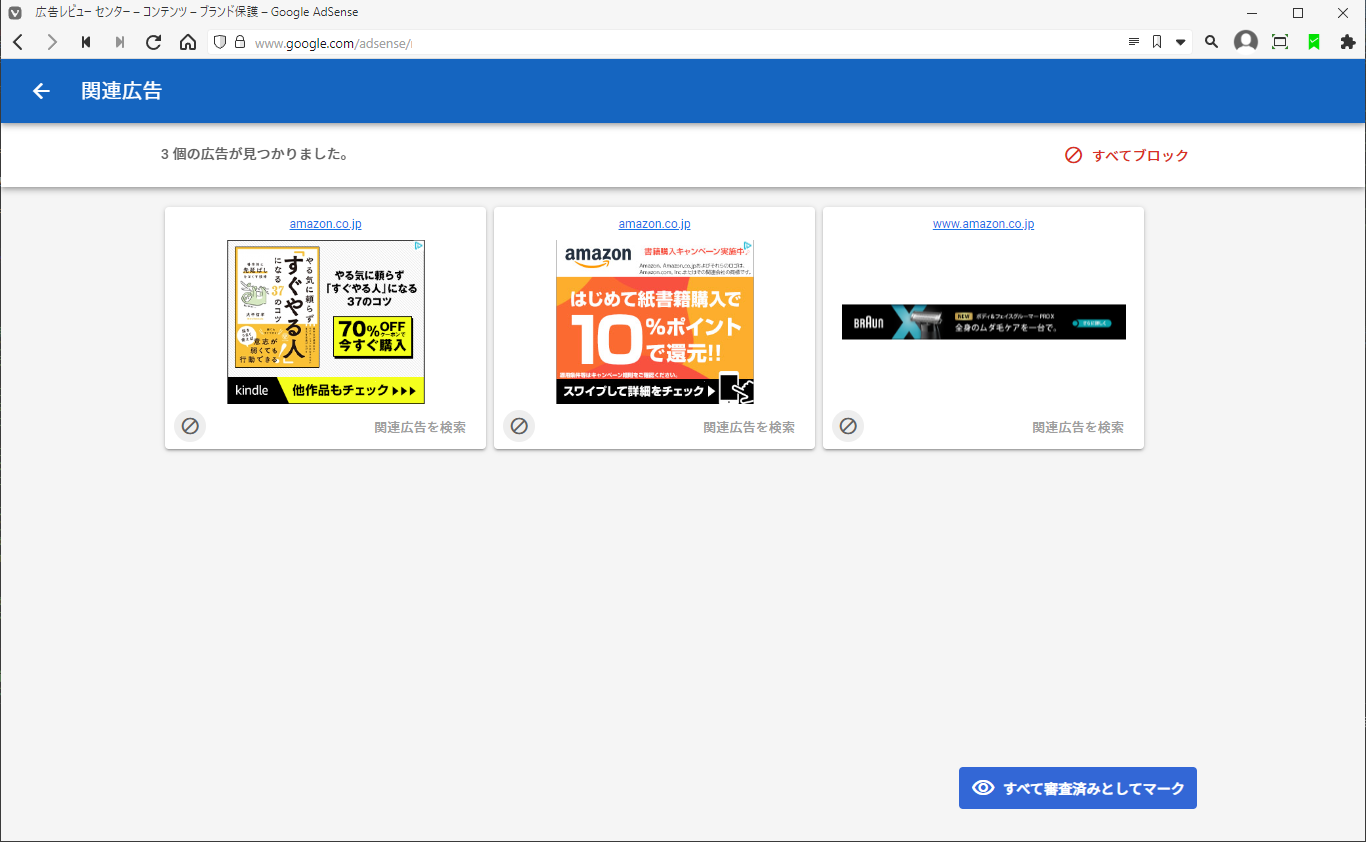Bookmark this page with bookmark icon

pos(1157,42)
